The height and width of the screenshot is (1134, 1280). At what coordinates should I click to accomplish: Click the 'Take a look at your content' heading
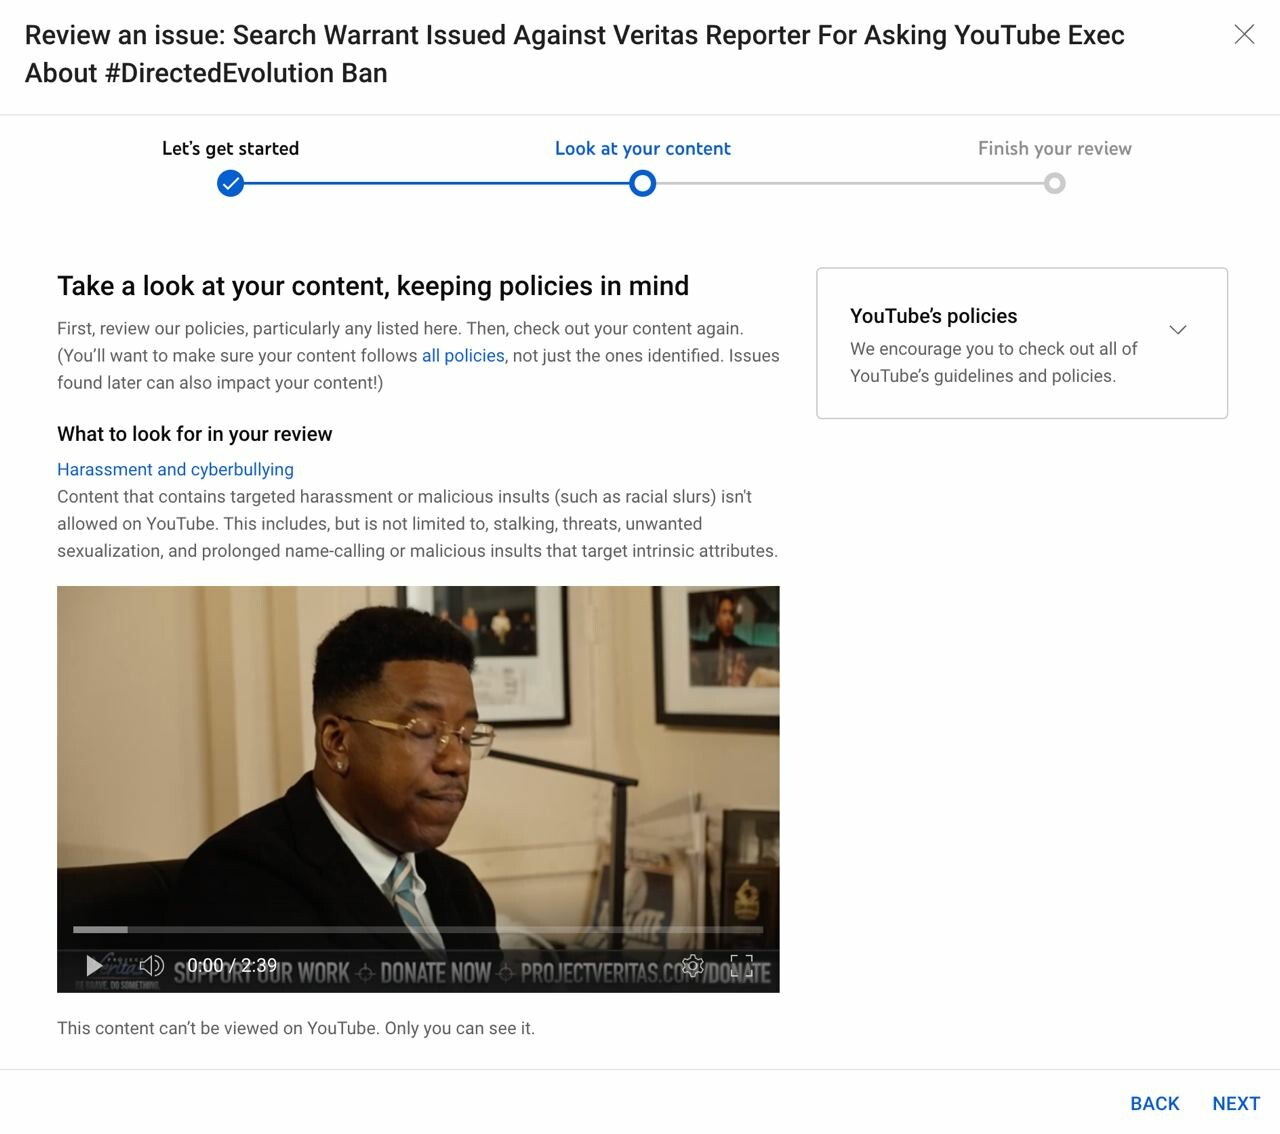pos(373,286)
